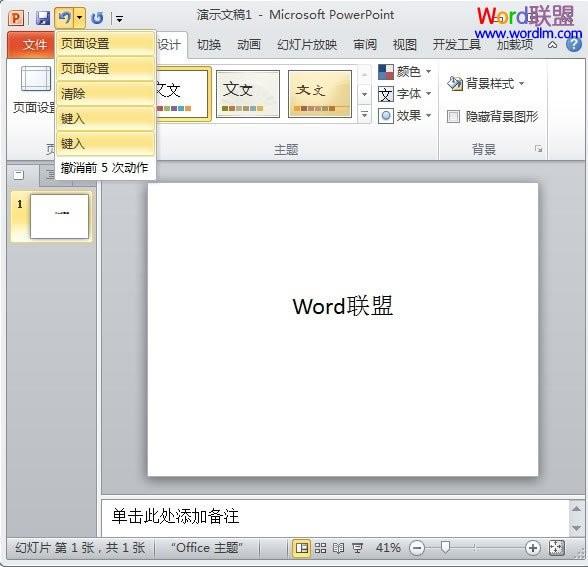
Task: Open the 背景样式 dropdown
Action: 486,84
